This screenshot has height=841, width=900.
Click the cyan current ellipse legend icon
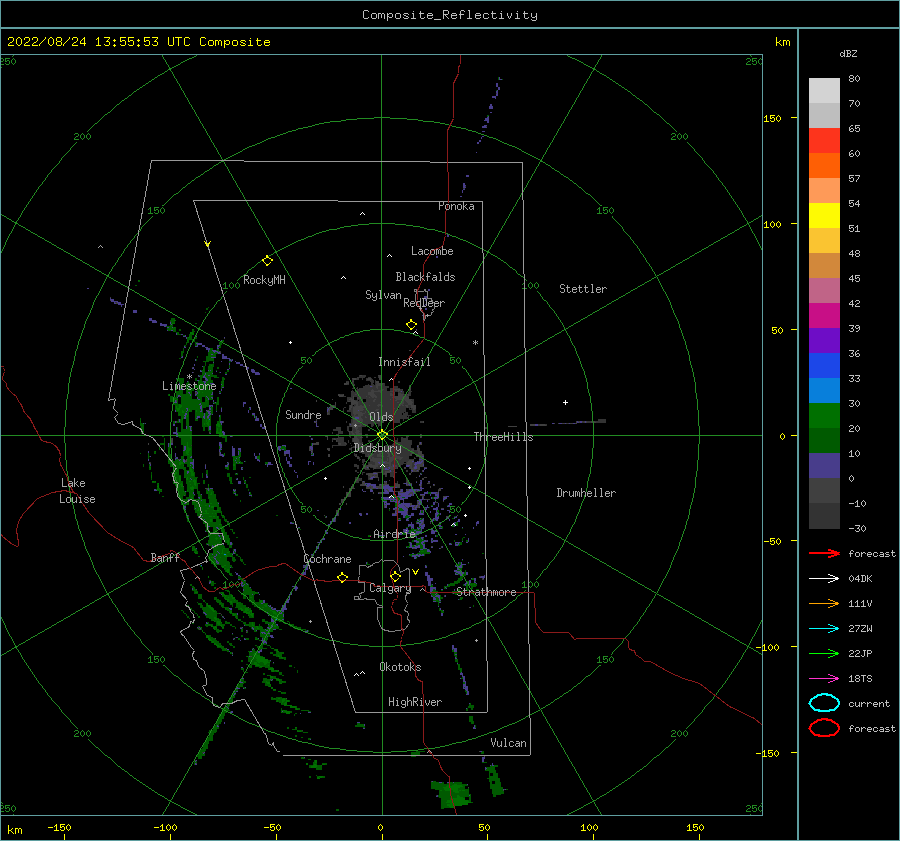click(x=824, y=703)
